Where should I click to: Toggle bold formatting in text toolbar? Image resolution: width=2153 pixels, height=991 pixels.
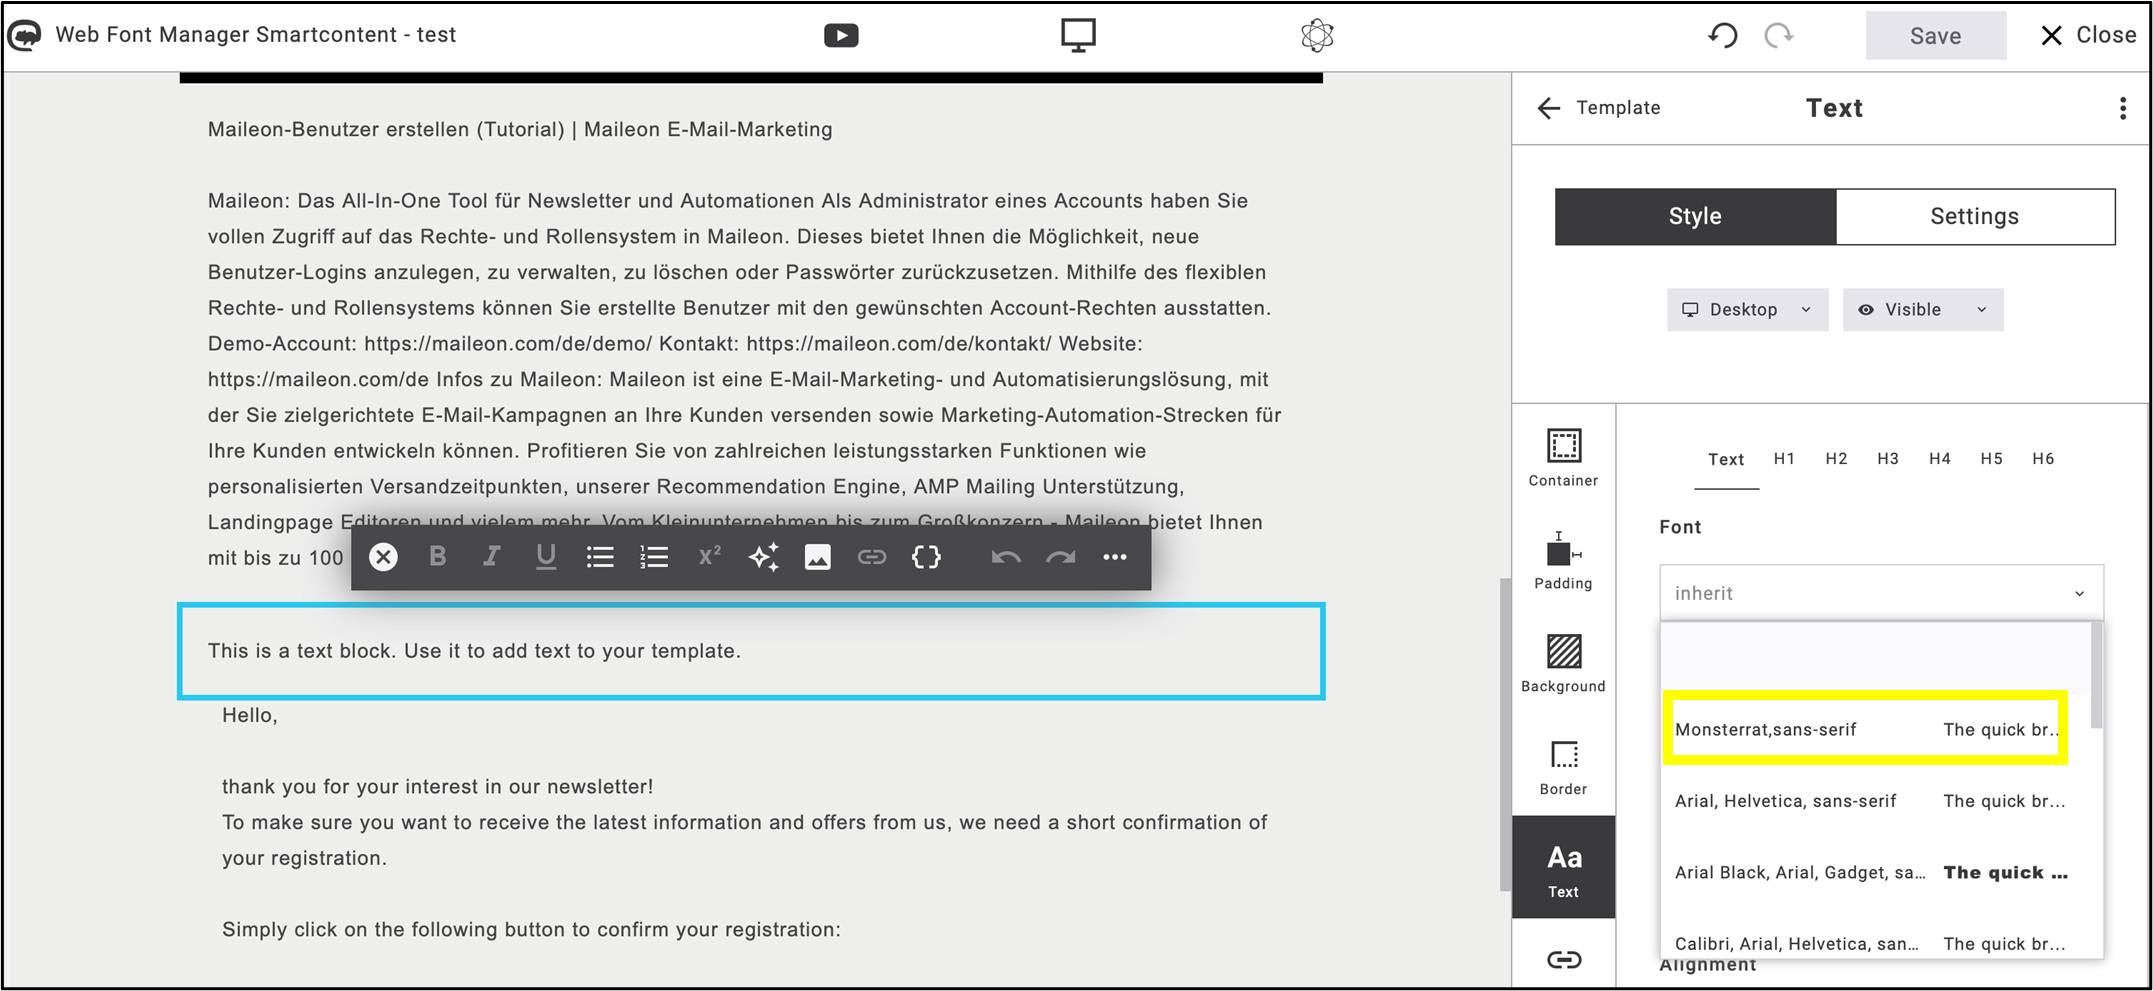coord(437,557)
